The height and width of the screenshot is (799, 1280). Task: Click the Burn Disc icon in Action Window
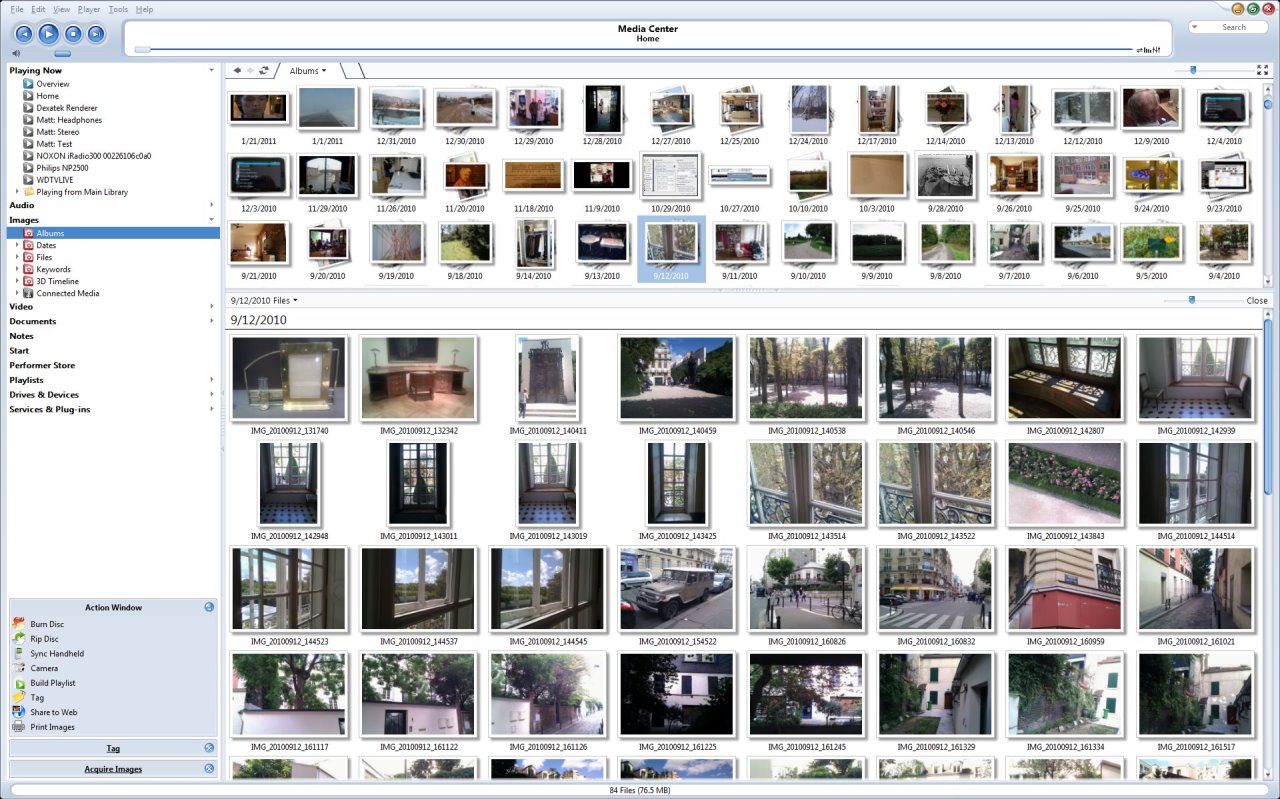pyautogui.click(x=18, y=624)
